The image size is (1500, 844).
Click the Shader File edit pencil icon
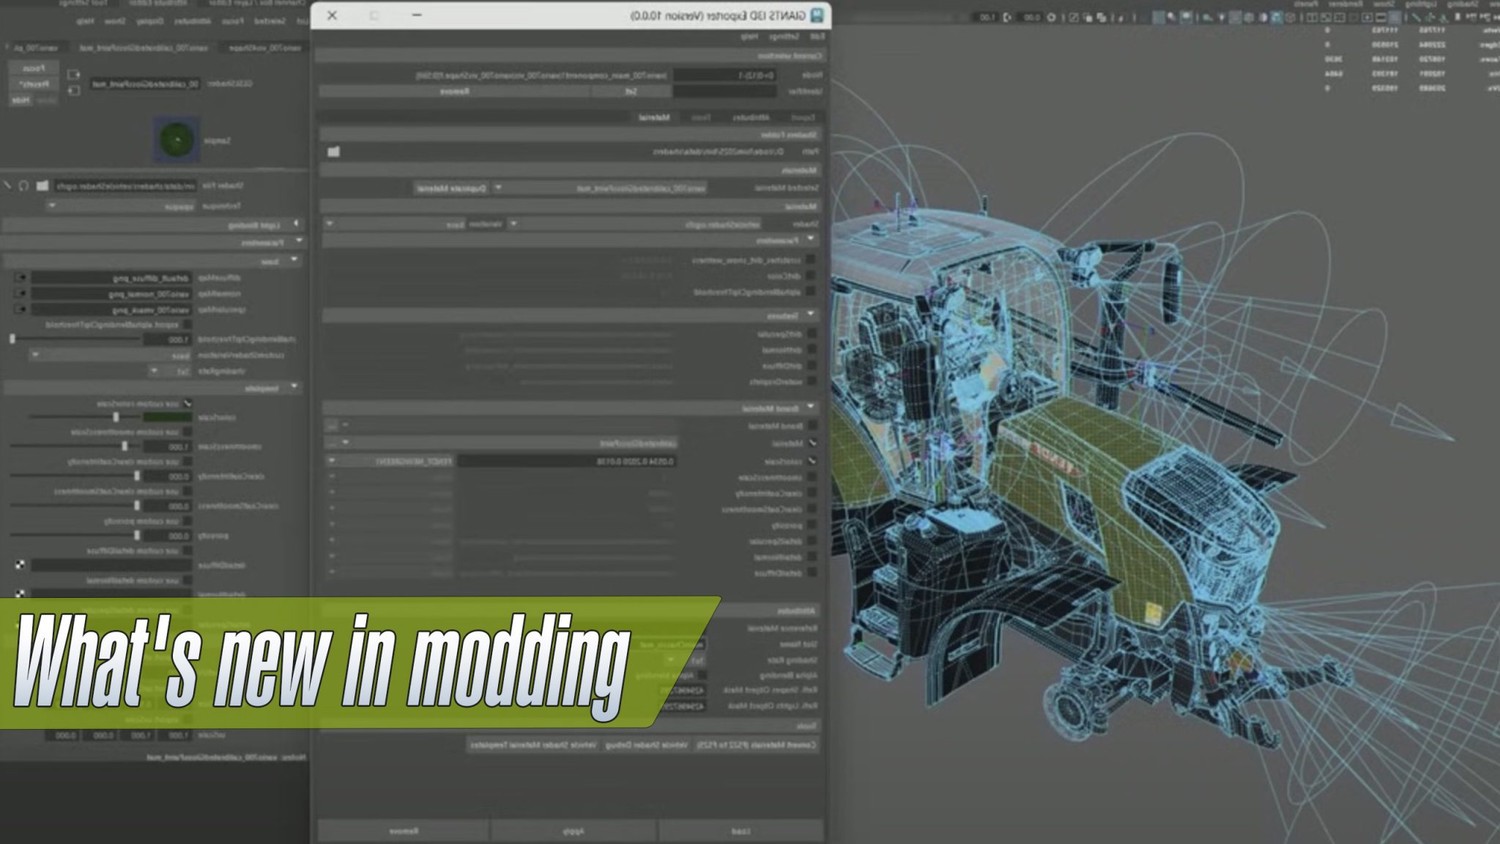tap(8, 186)
